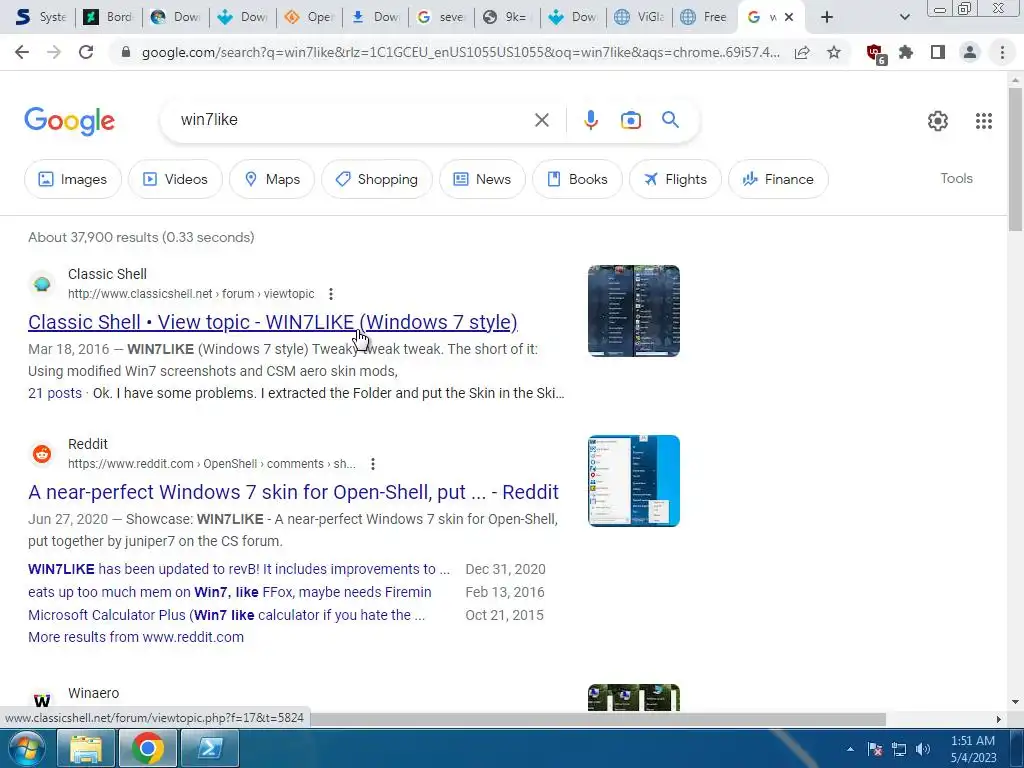Viewport: 1024px width, 768px height.
Task: Switch to the Maps filter
Action: (272, 179)
